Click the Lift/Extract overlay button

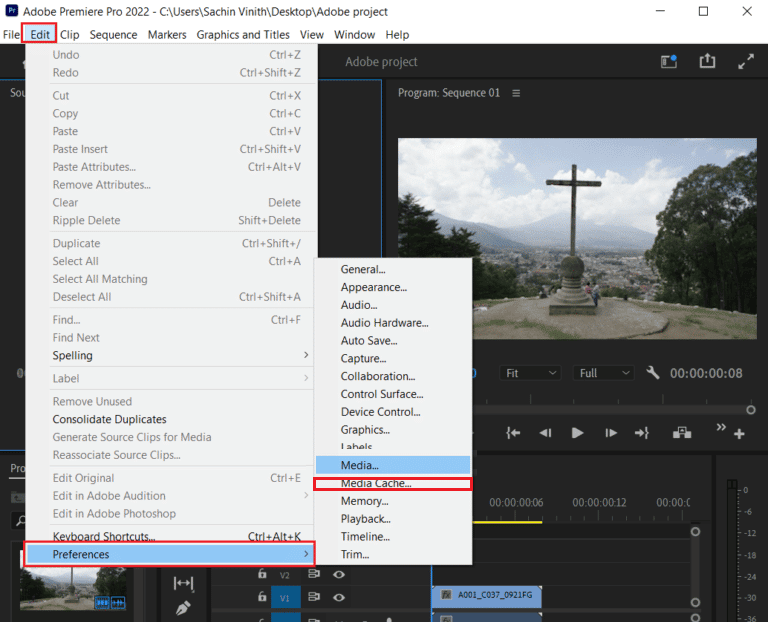tap(682, 433)
